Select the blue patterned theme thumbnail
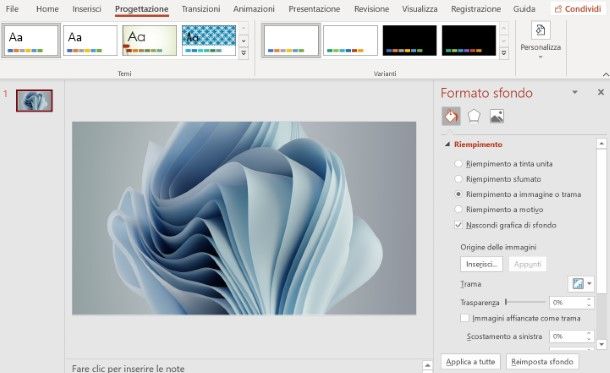The width and height of the screenshot is (610, 373). 209,40
